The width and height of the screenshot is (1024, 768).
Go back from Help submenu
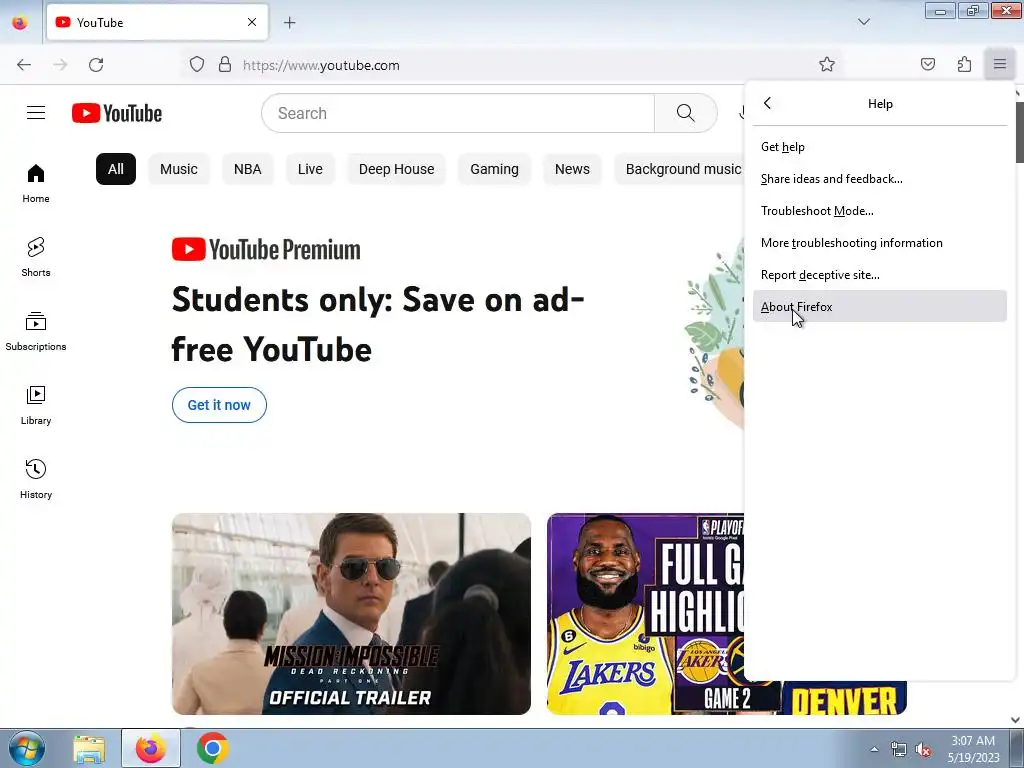767,103
